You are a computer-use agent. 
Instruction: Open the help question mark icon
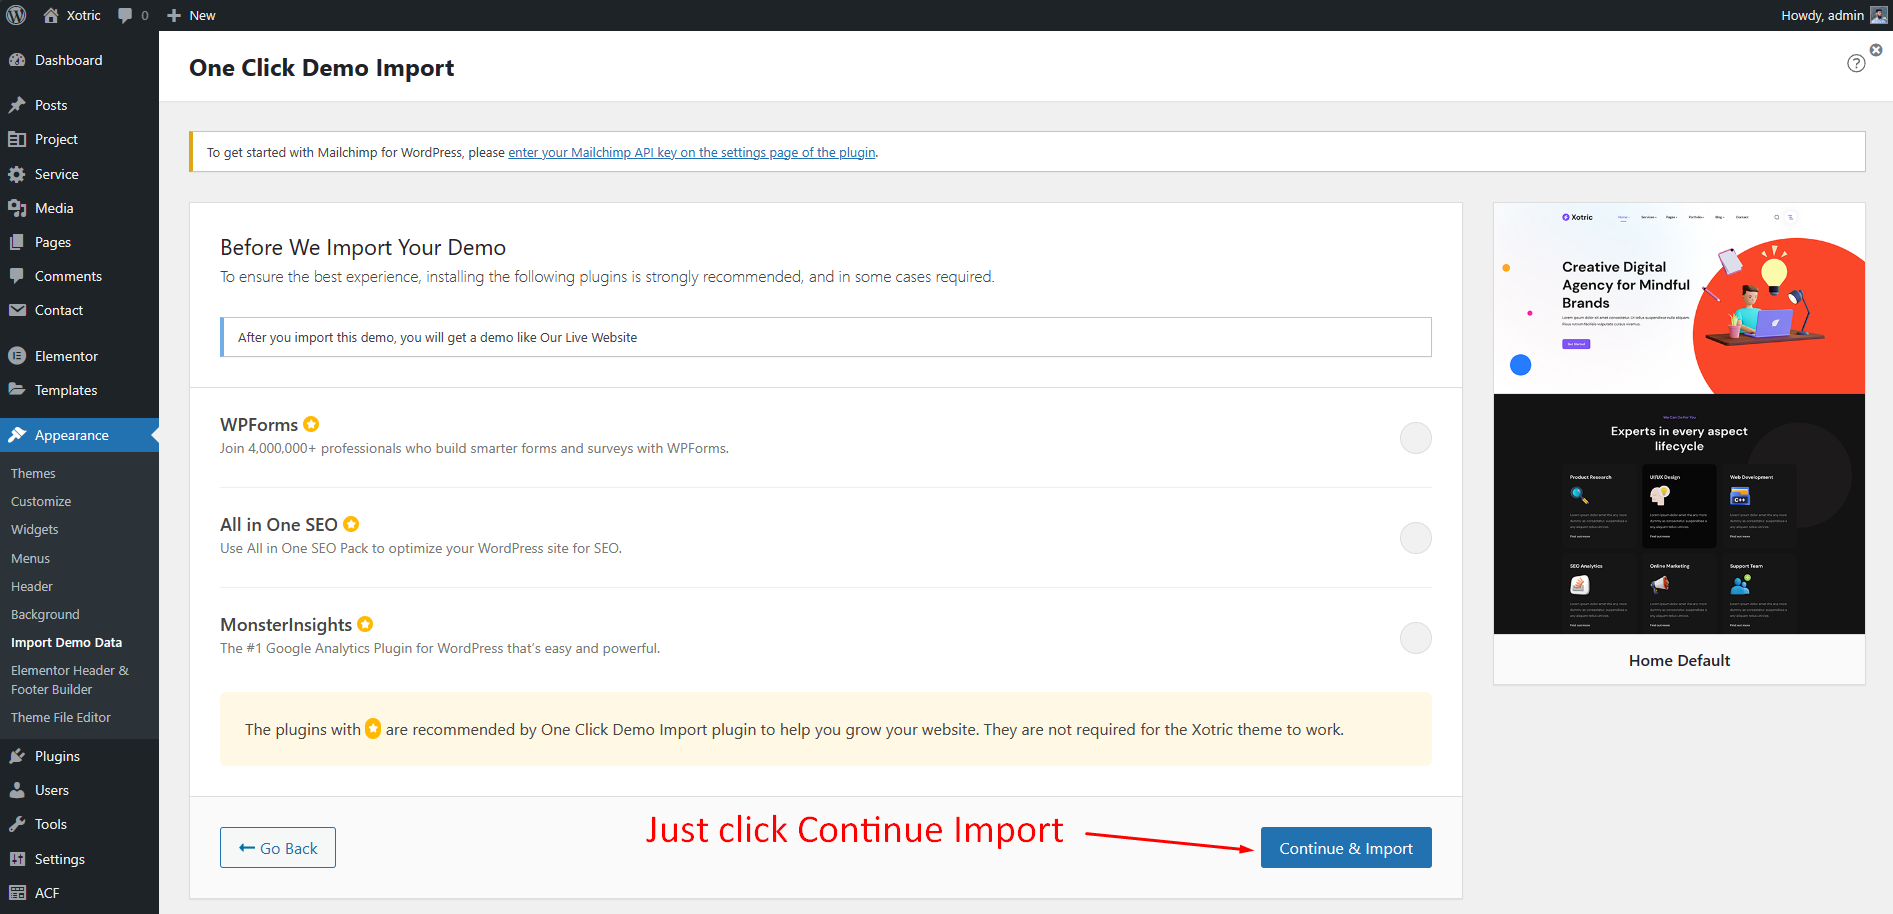(1856, 63)
